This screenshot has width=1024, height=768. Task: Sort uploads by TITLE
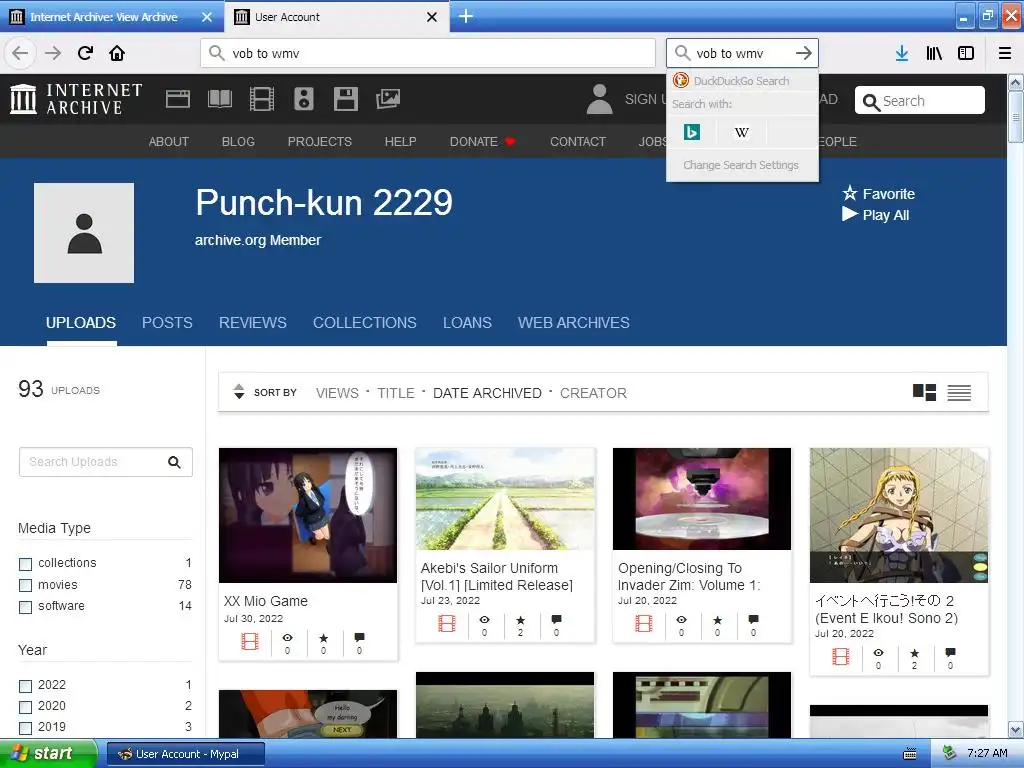396,393
